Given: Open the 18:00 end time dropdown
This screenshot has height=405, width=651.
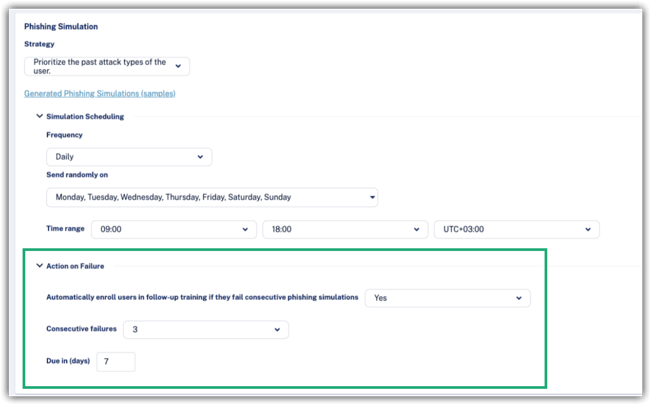Looking at the screenshot, I should (345, 229).
